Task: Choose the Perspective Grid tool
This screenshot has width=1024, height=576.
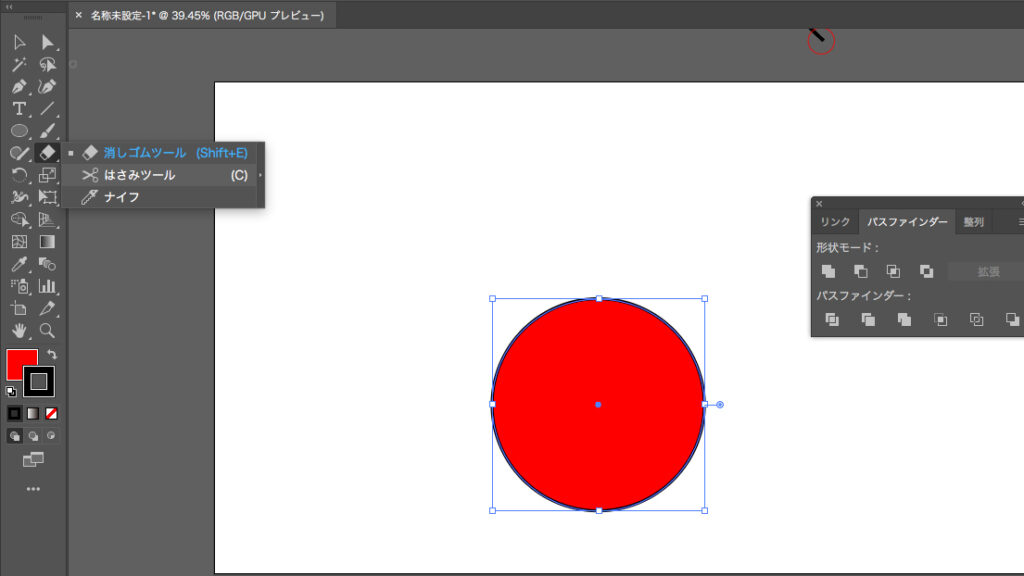Action: [x=47, y=219]
